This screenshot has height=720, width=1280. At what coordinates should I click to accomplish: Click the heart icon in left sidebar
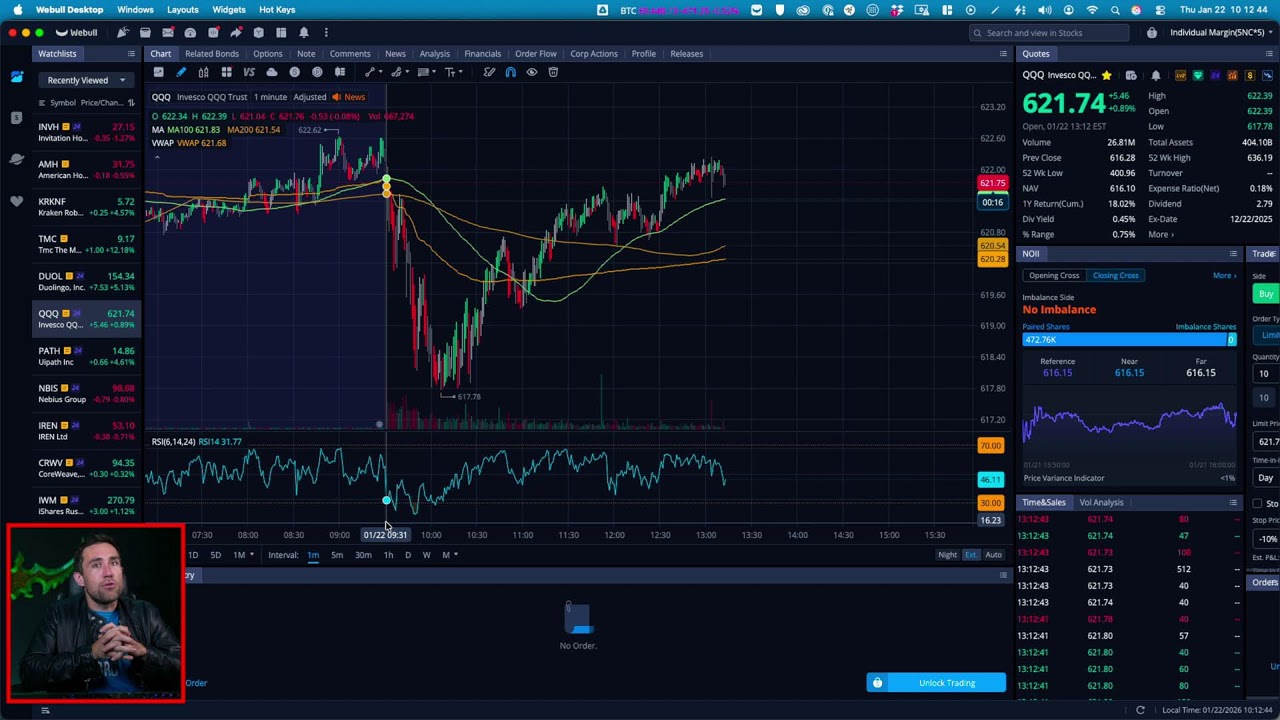coord(17,201)
